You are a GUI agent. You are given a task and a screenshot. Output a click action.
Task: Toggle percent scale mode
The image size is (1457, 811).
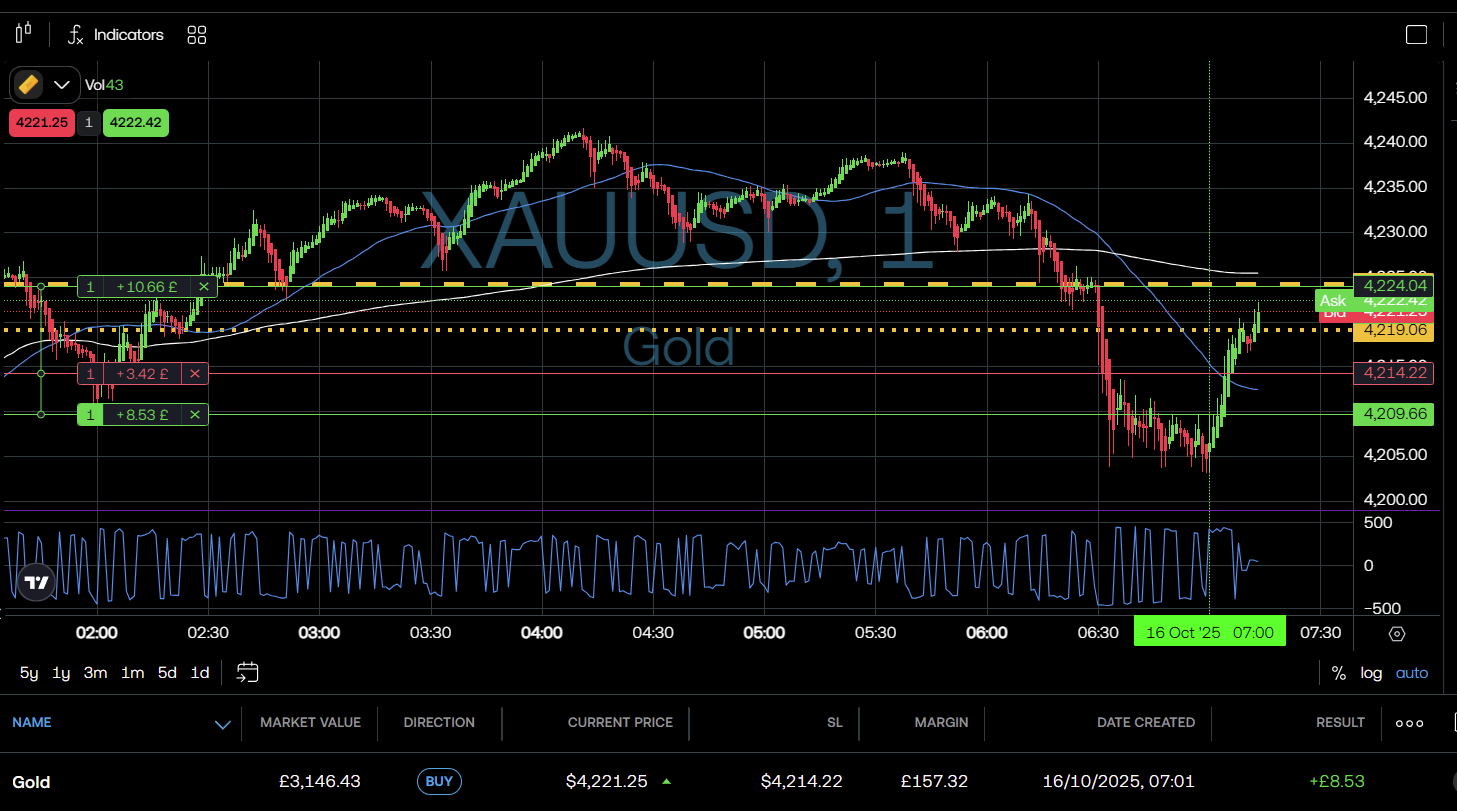1338,673
